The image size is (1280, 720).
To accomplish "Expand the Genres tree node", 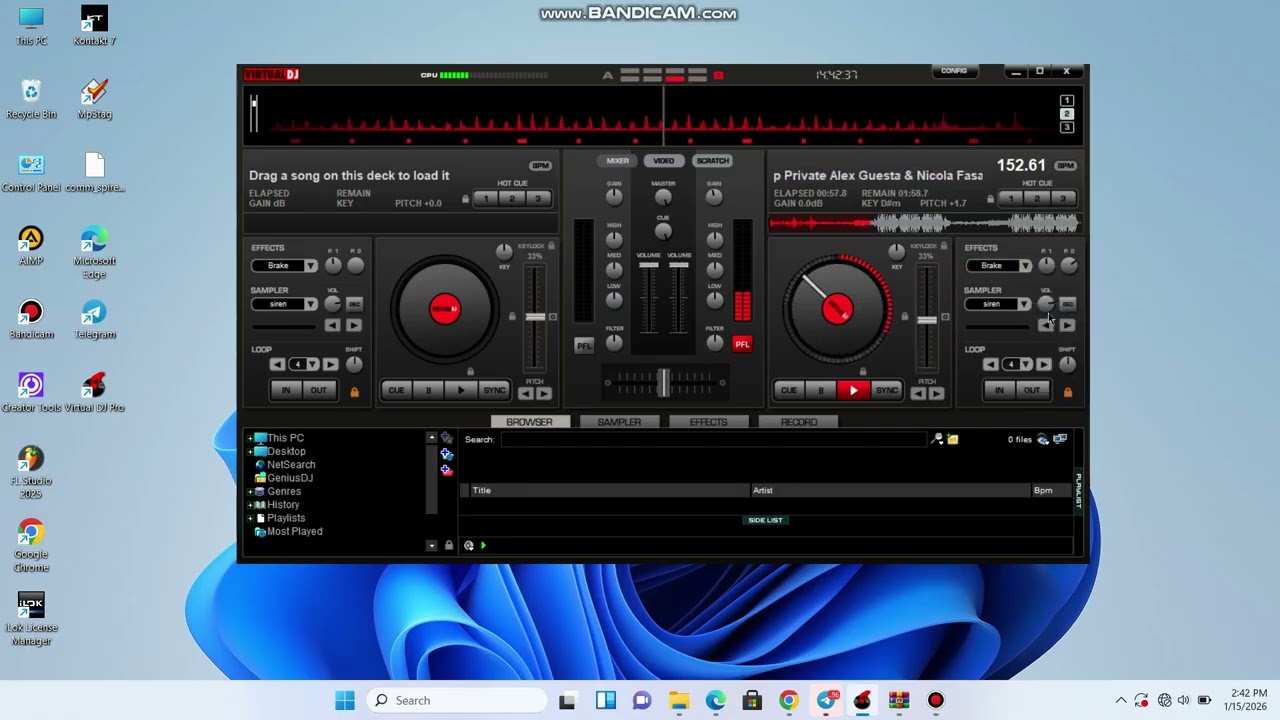I will [250, 492].
